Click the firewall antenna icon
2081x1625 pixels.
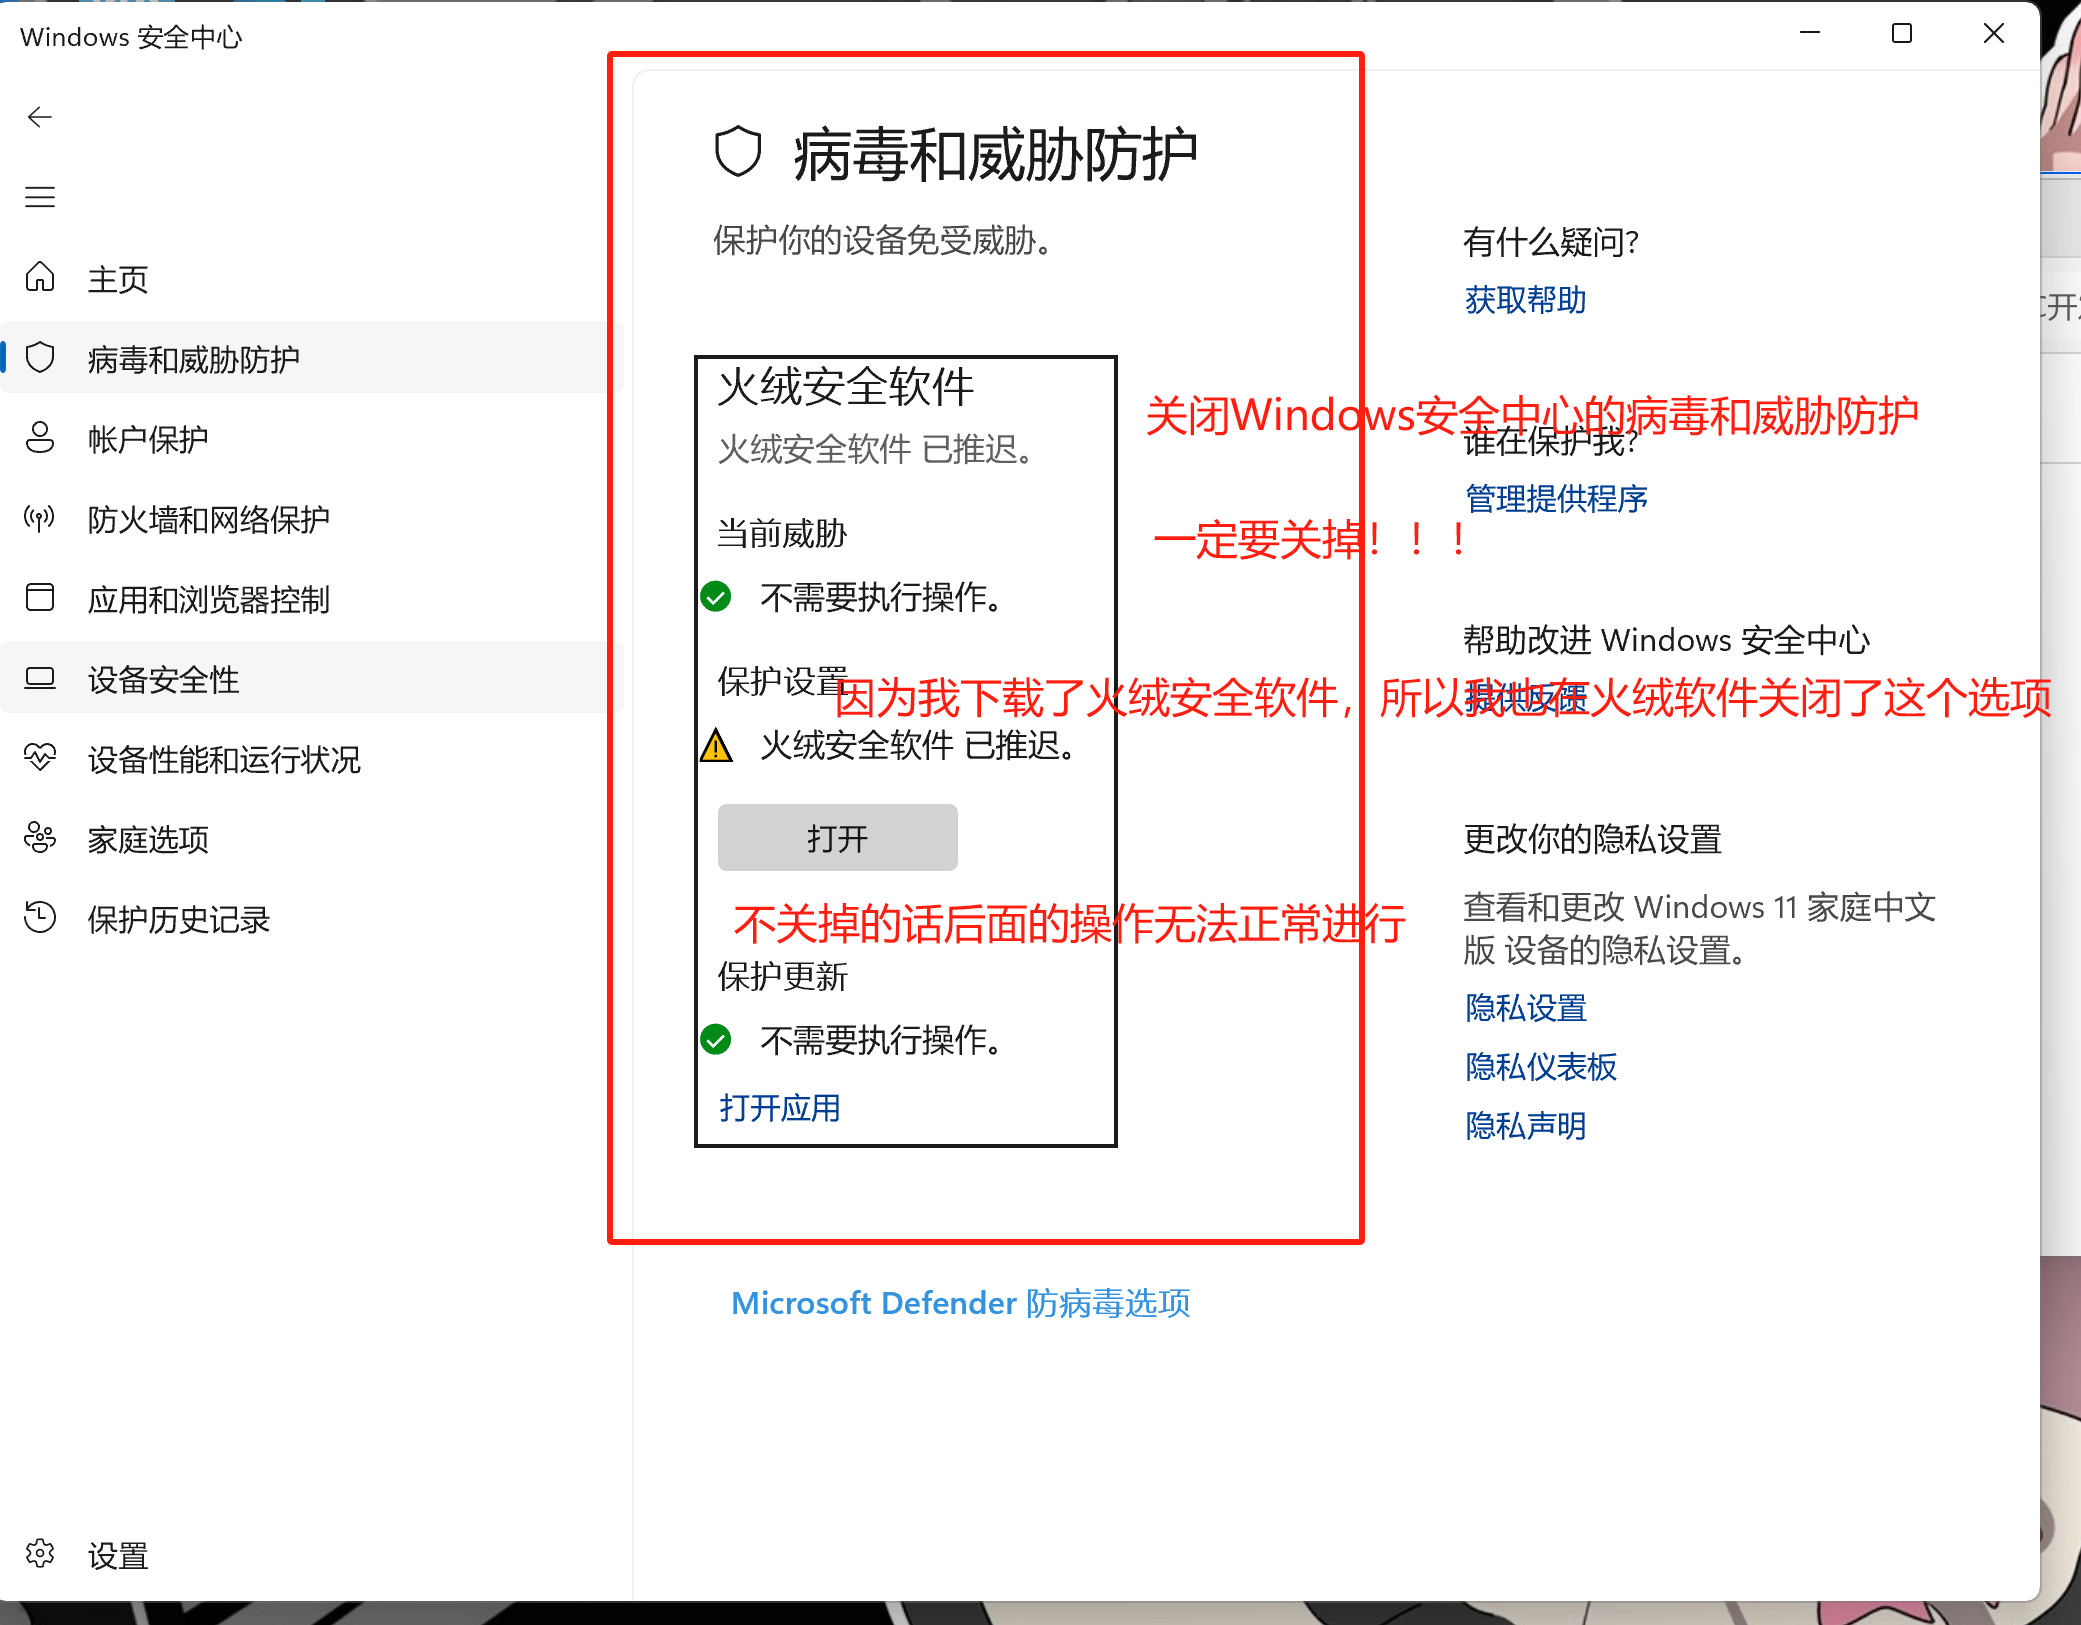coord(40,518)
